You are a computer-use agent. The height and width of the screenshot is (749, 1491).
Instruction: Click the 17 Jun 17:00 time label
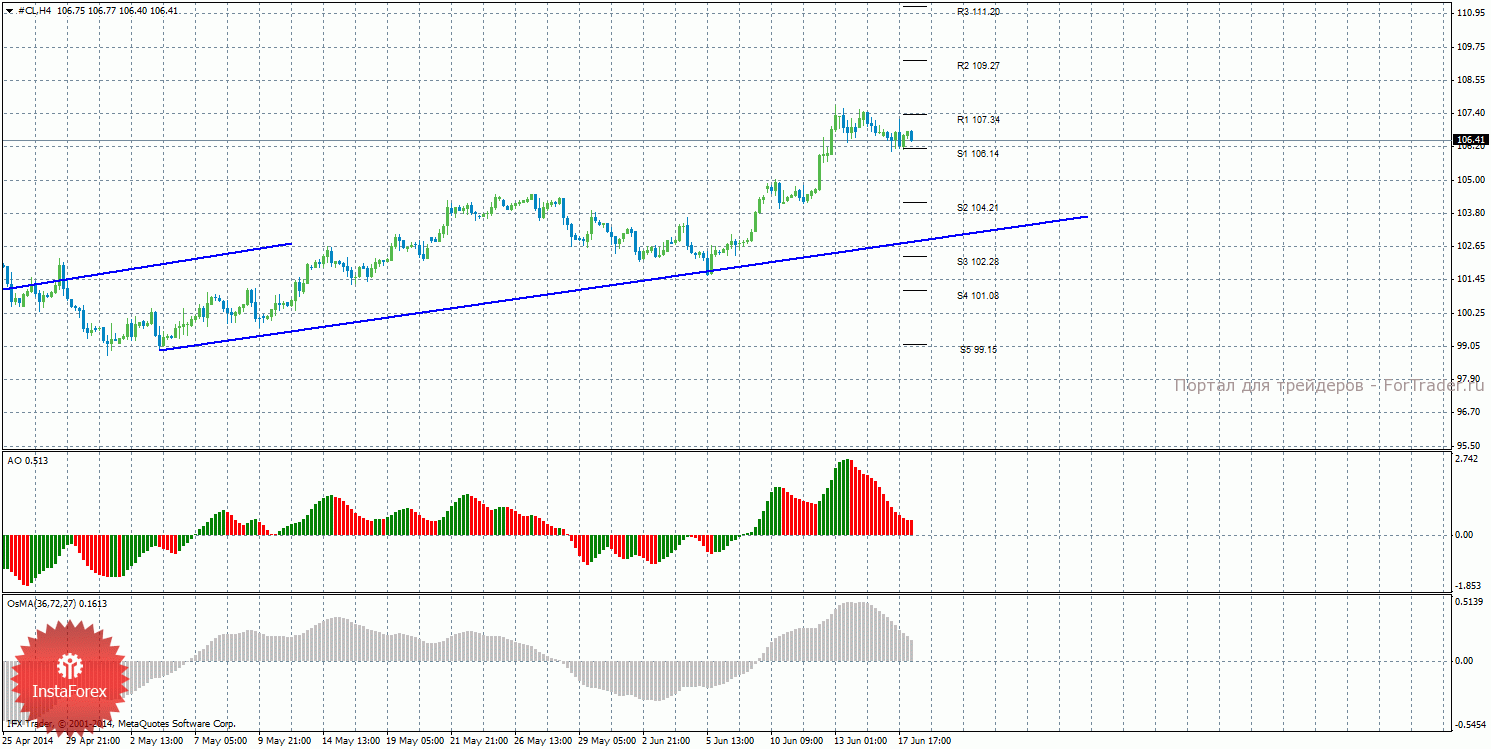[924, 742]
